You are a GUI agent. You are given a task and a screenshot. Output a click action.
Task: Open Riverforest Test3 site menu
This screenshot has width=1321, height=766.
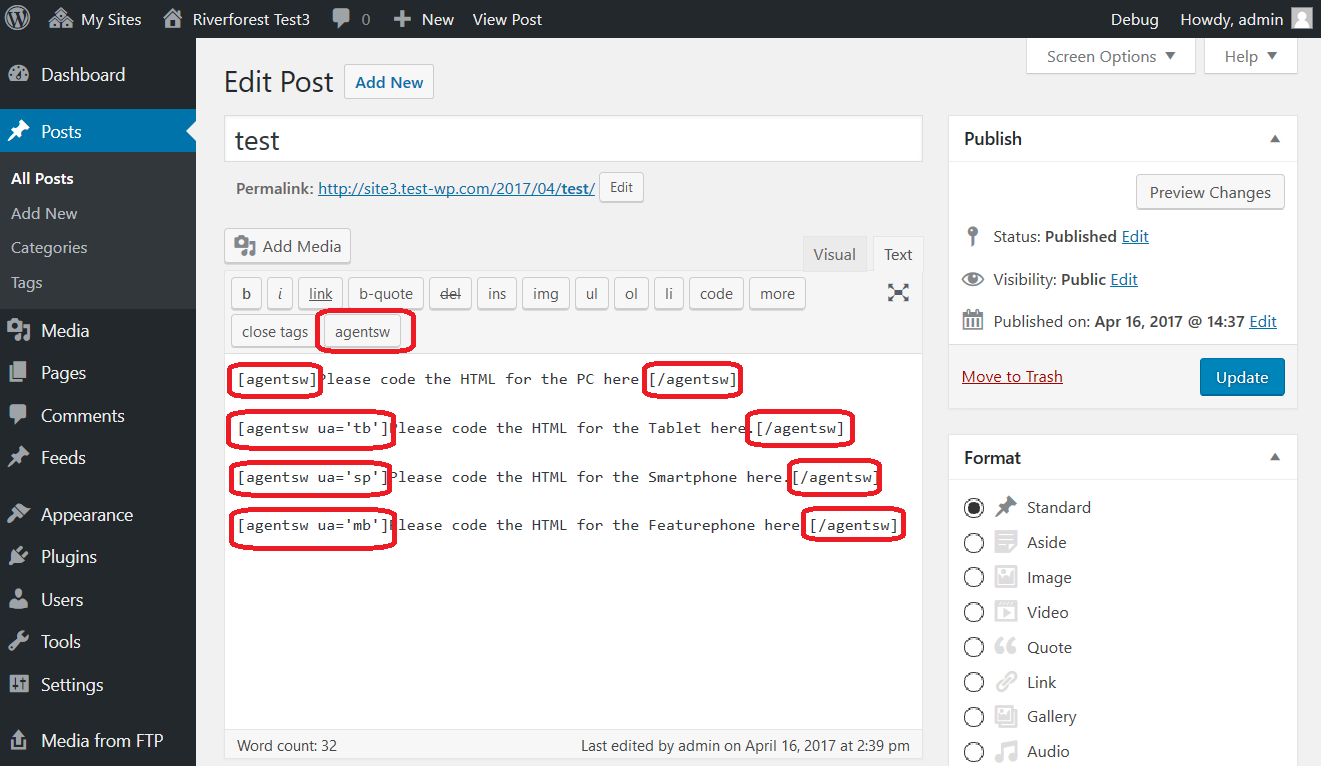click(236, 19)
